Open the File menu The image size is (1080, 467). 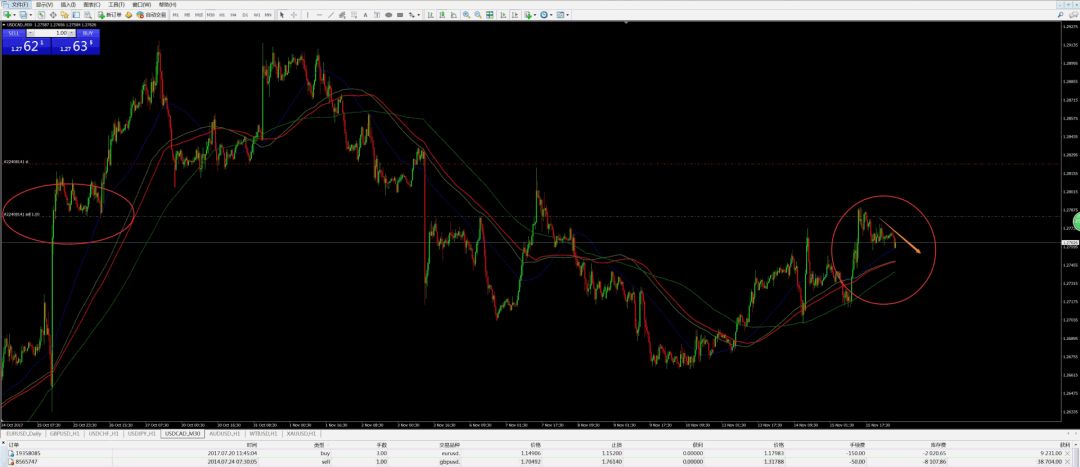tap(20, 5)
